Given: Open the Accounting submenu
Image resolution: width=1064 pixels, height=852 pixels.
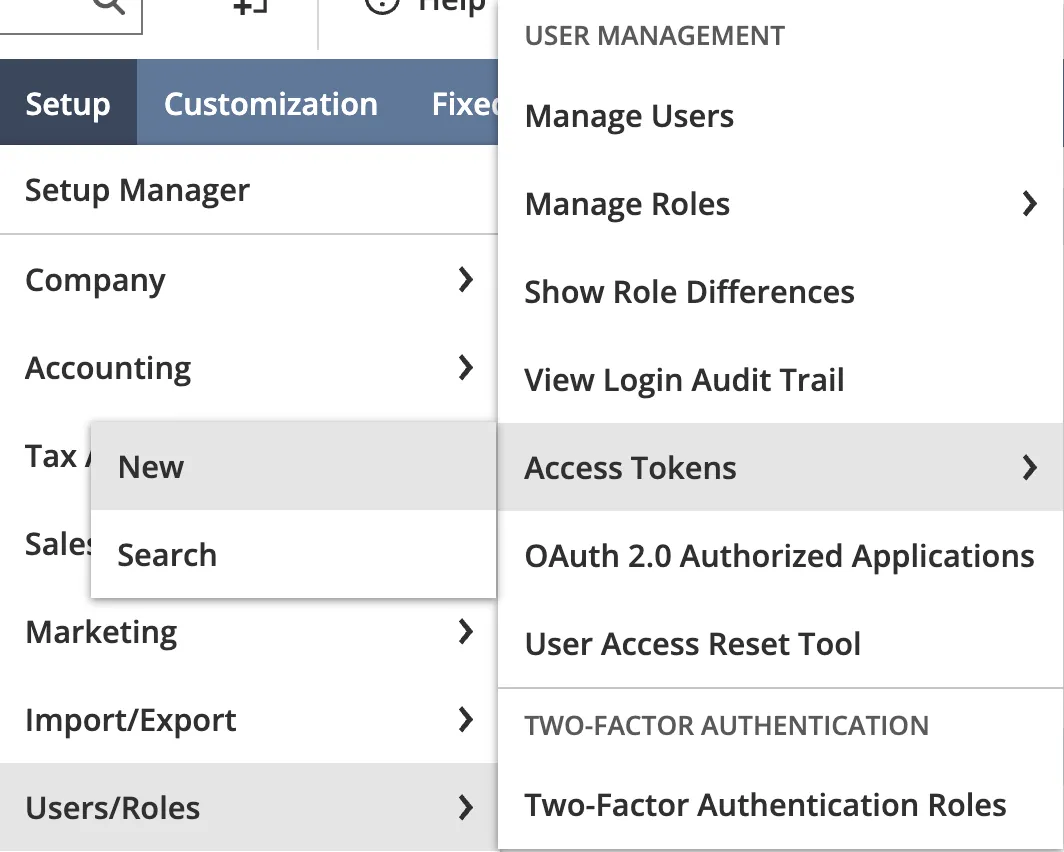Looking at the screenshot, I should coord(248,368).
